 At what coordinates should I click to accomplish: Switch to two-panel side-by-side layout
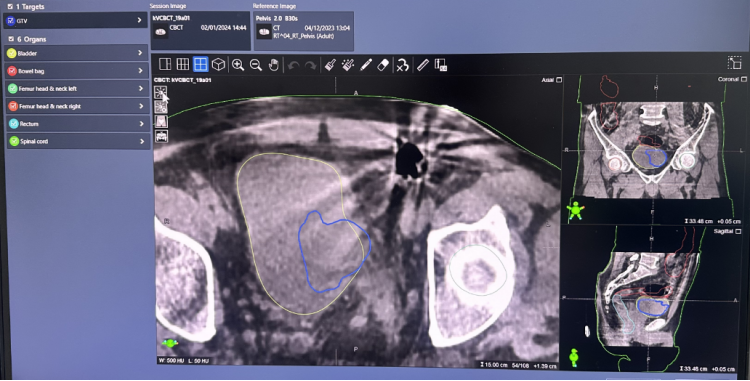click(165, 64)
